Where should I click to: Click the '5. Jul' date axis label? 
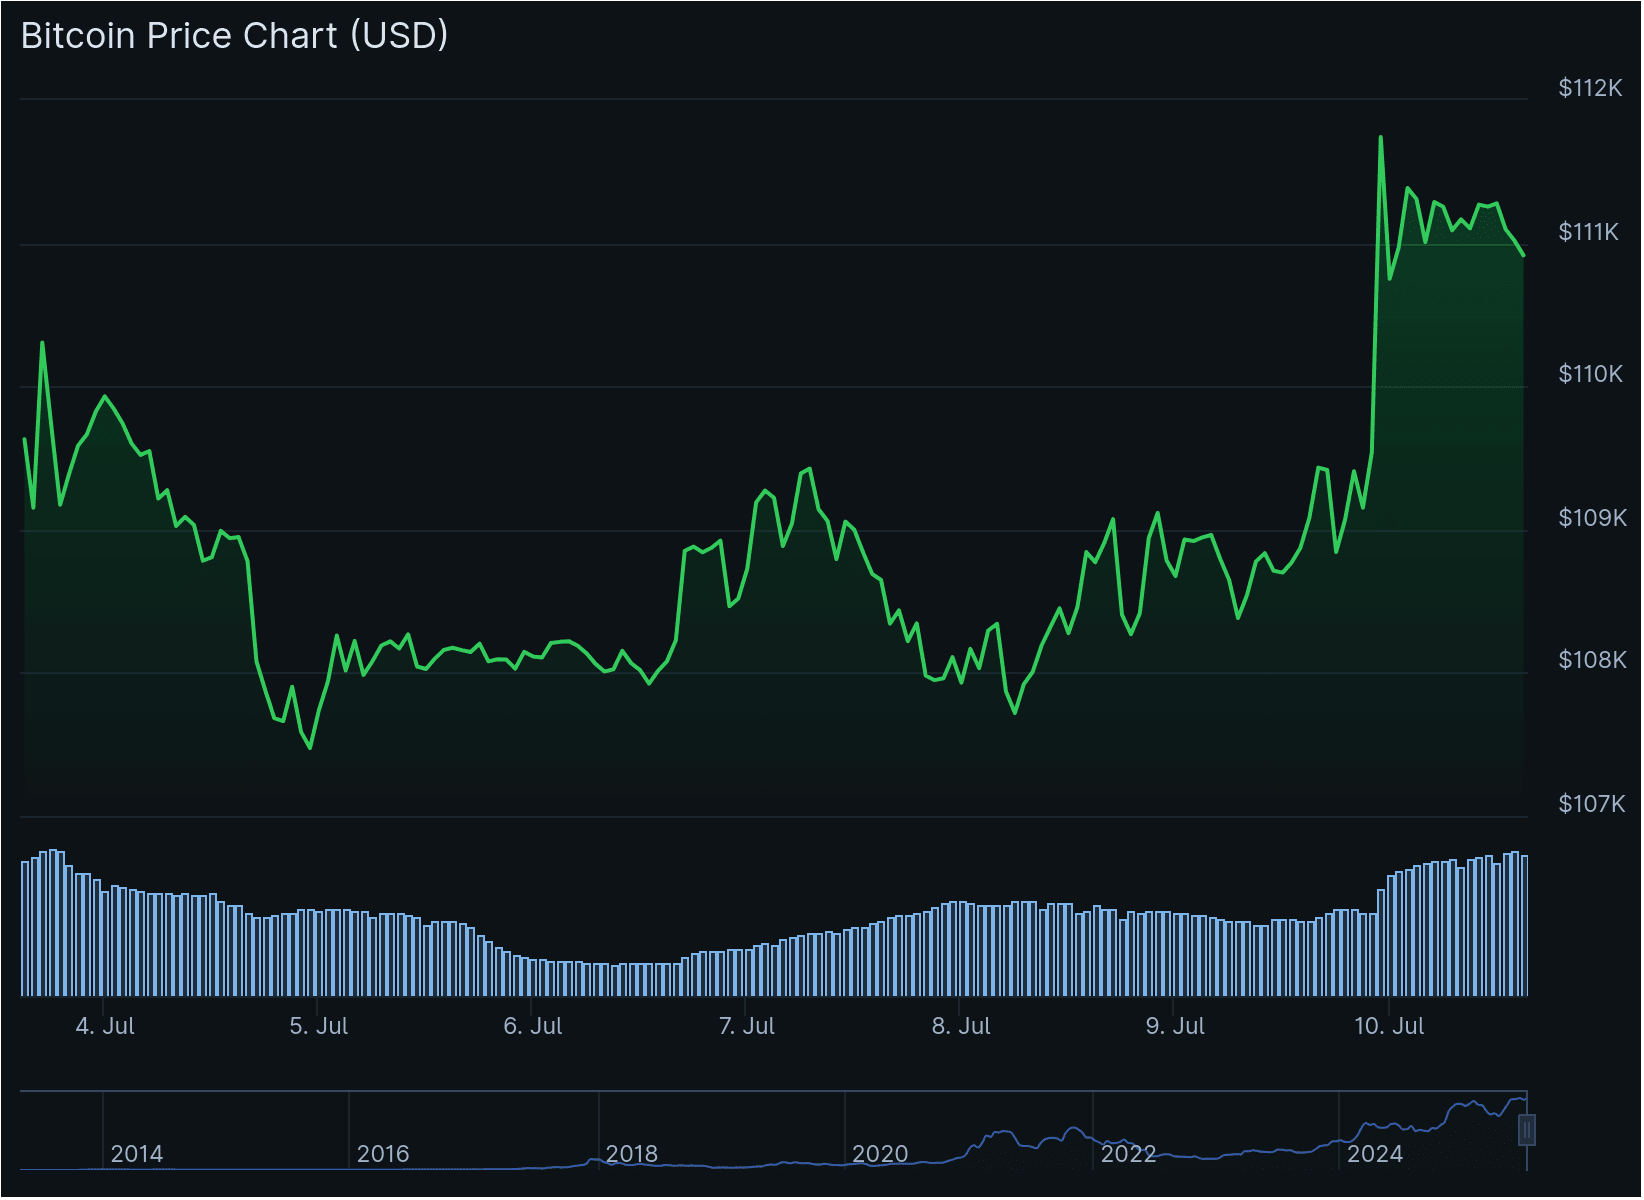pos(319,1026)
